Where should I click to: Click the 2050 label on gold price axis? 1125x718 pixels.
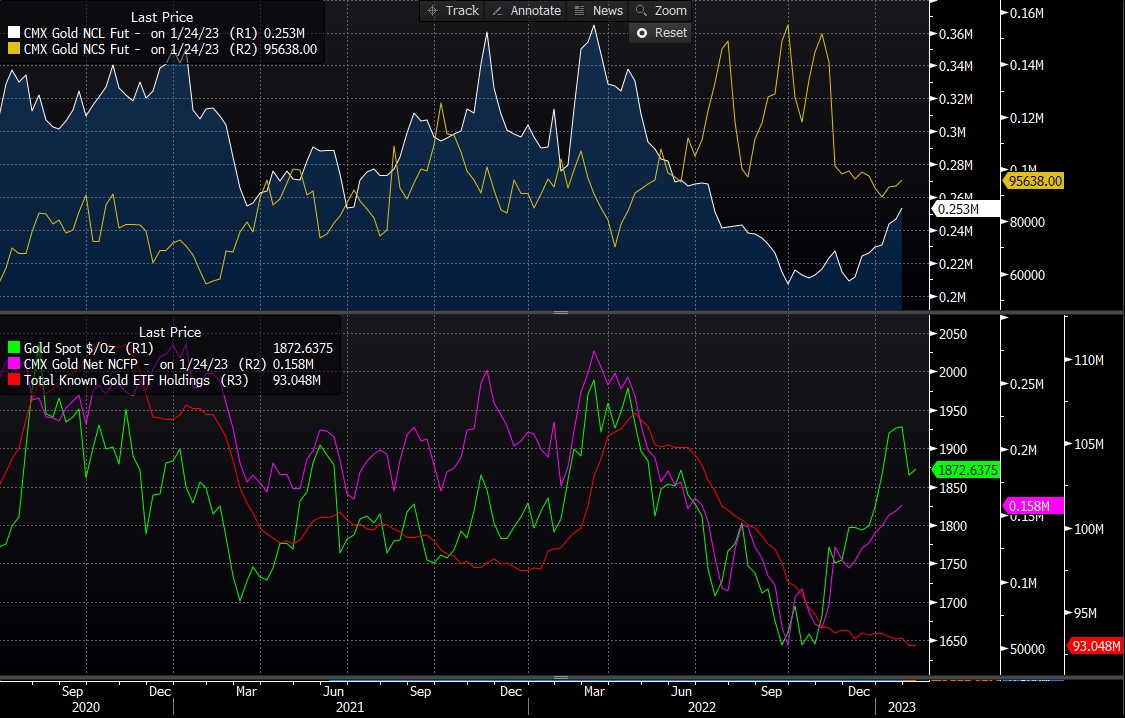[x=953, y=334]
